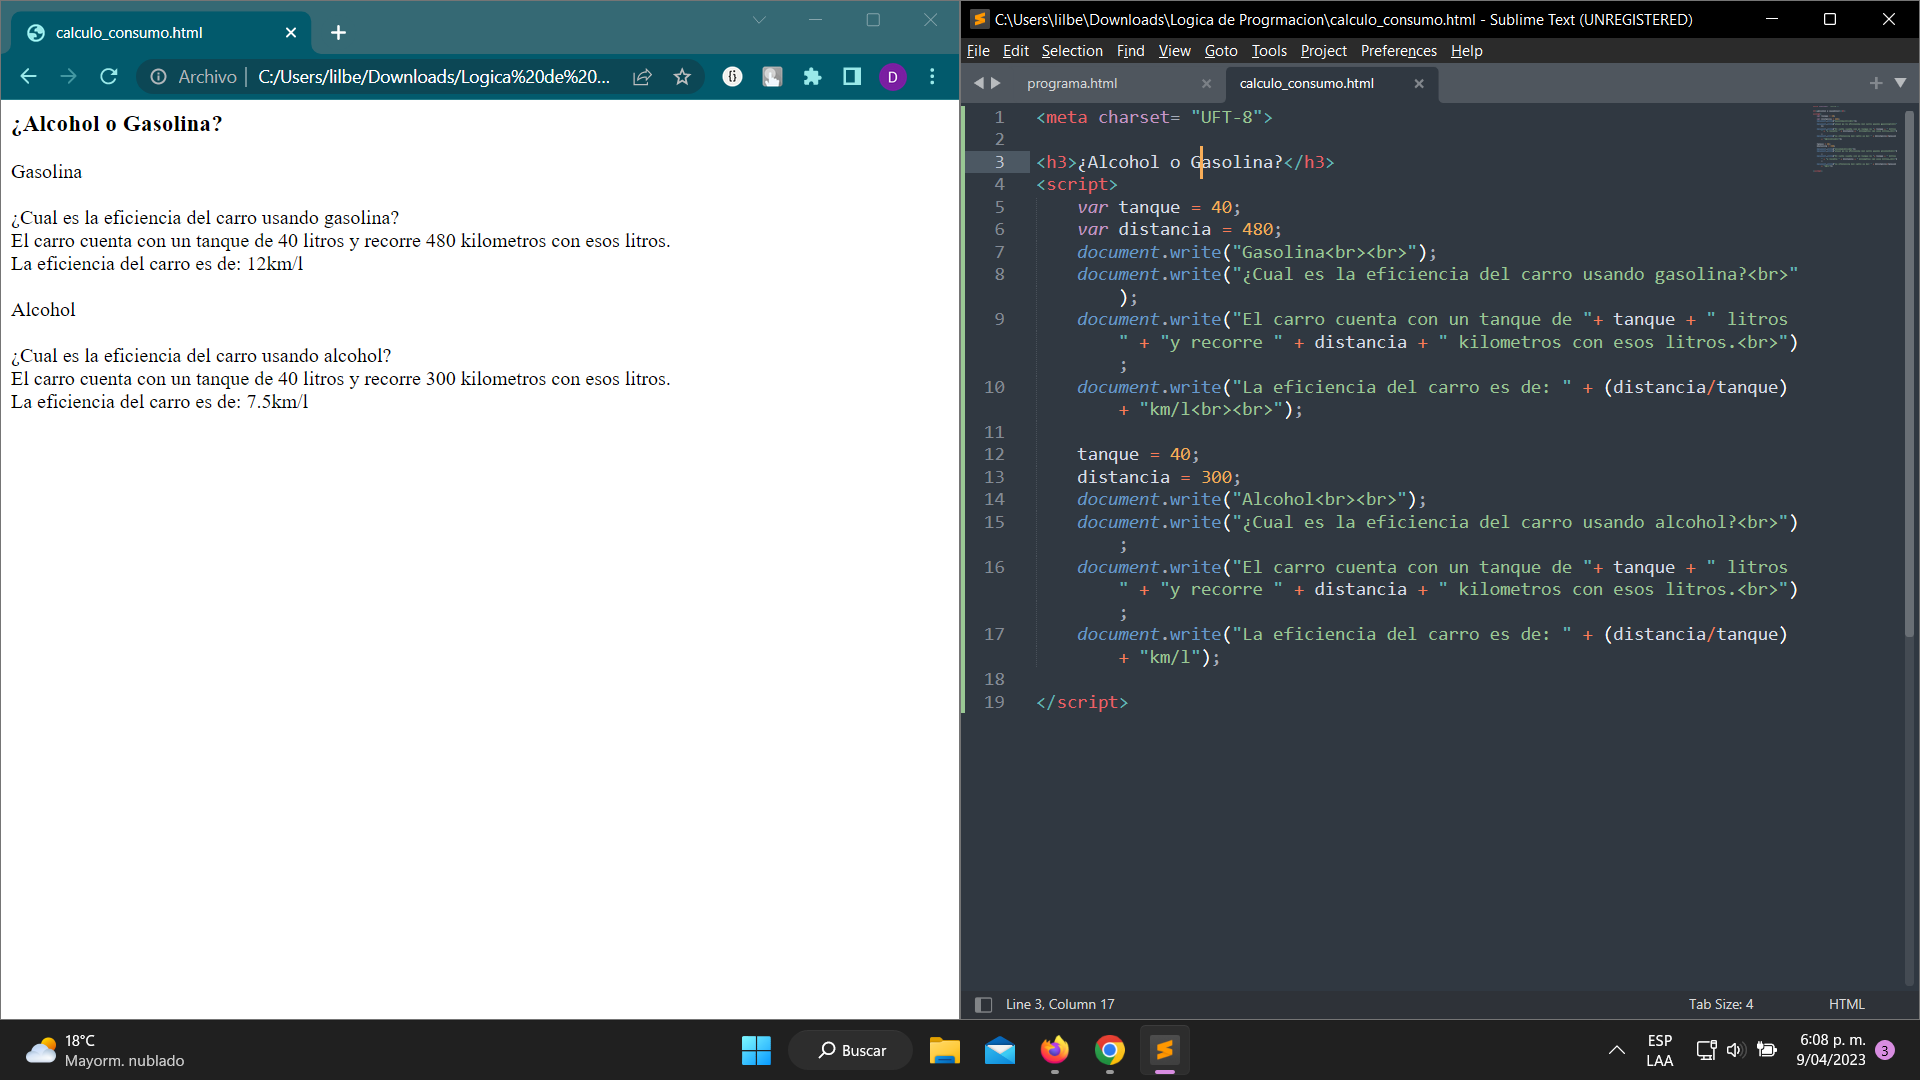Open Chrome three-dot menu
Screen dimensions: 1920x1080
point(932,77)
